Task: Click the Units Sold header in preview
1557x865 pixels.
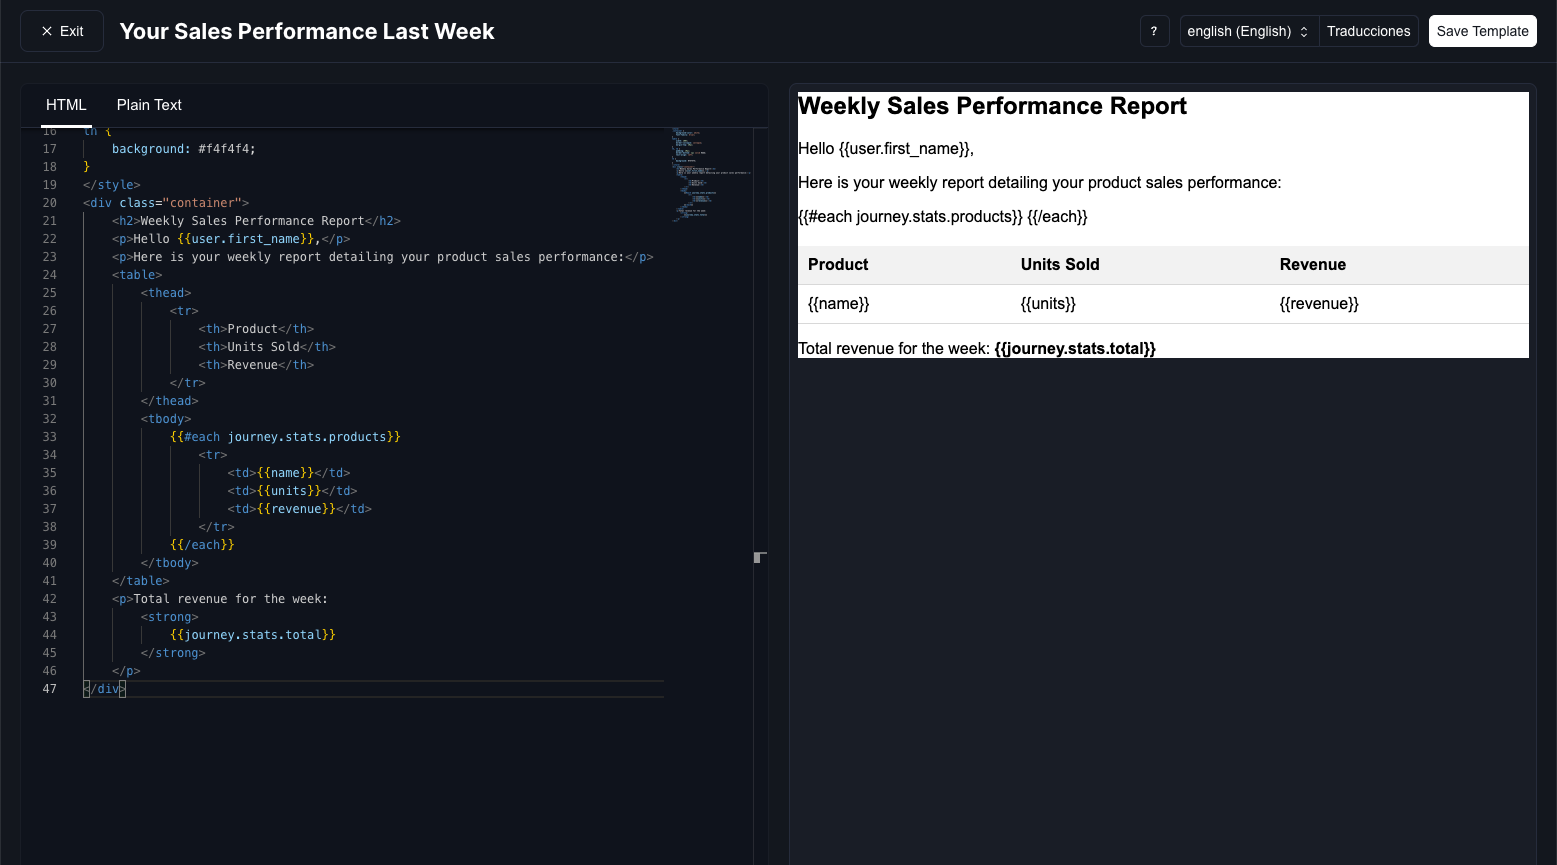Action: point(1059,265)
